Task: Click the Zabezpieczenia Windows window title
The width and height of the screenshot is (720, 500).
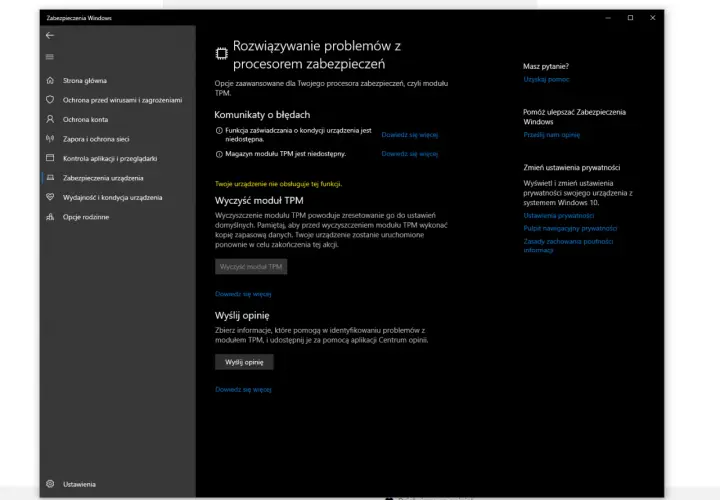Action: 79,18
